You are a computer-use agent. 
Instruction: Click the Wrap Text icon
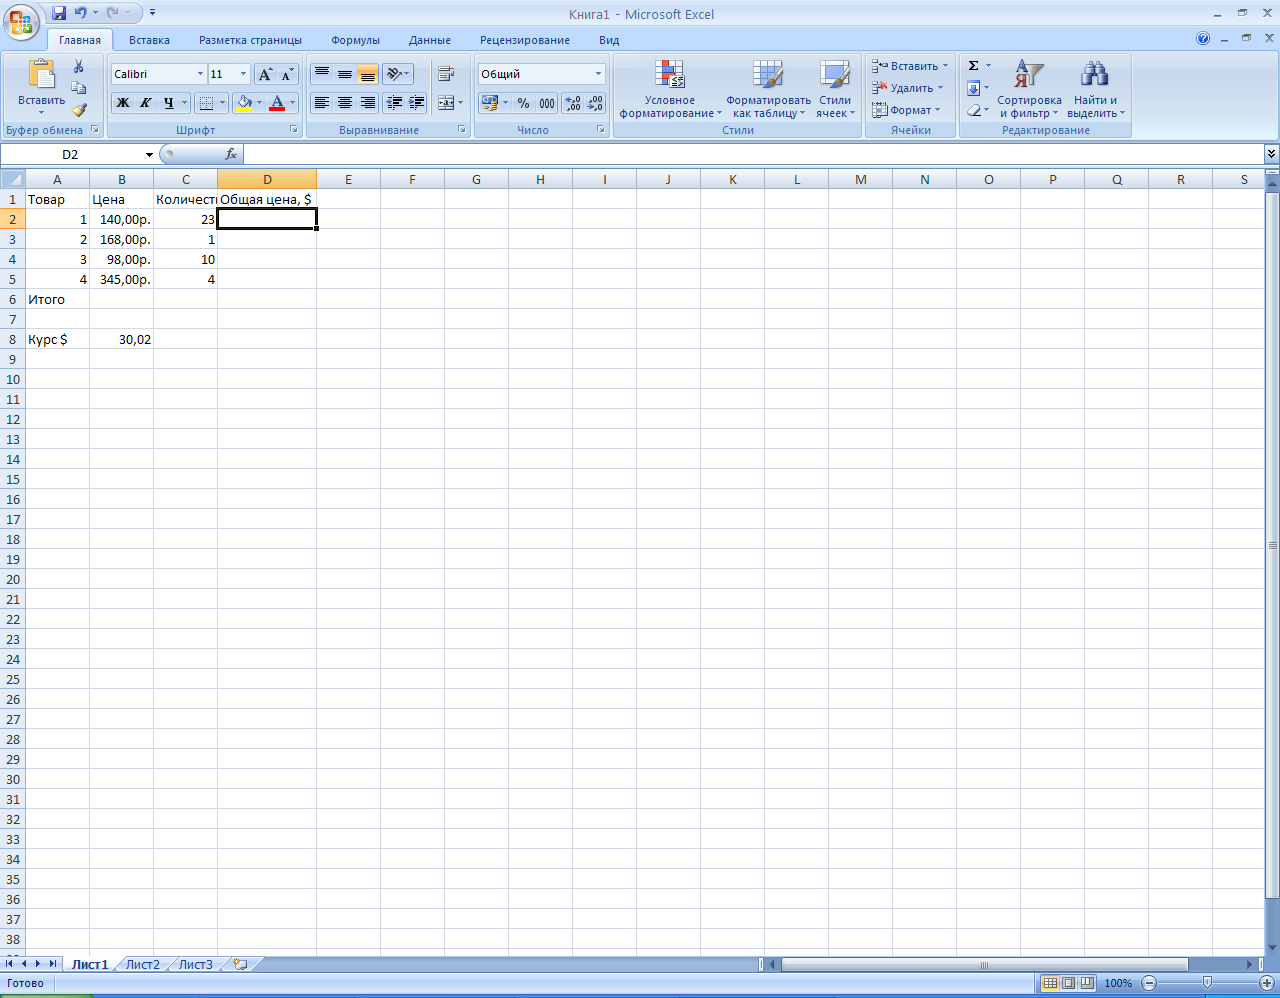coord(446,74)
